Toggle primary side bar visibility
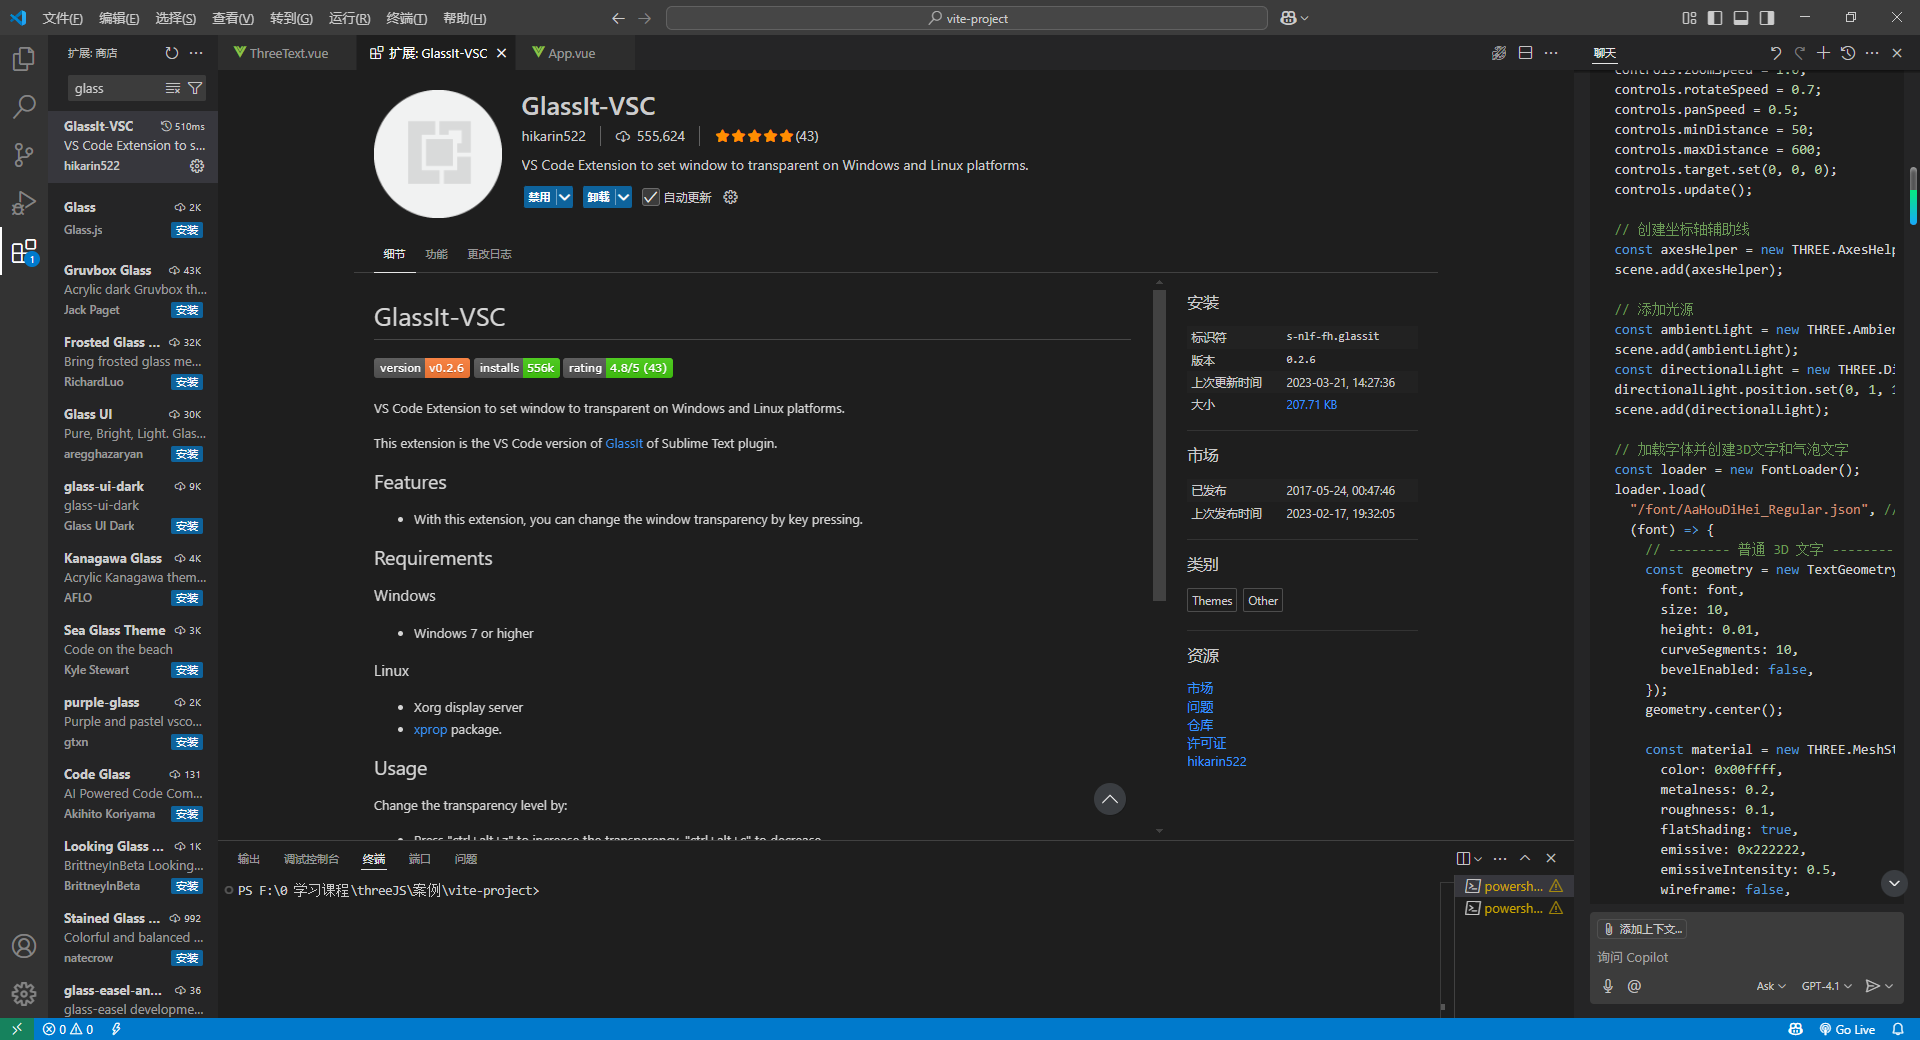Viewport: 1920px width, 1040px height. [x=1715, y=18]
